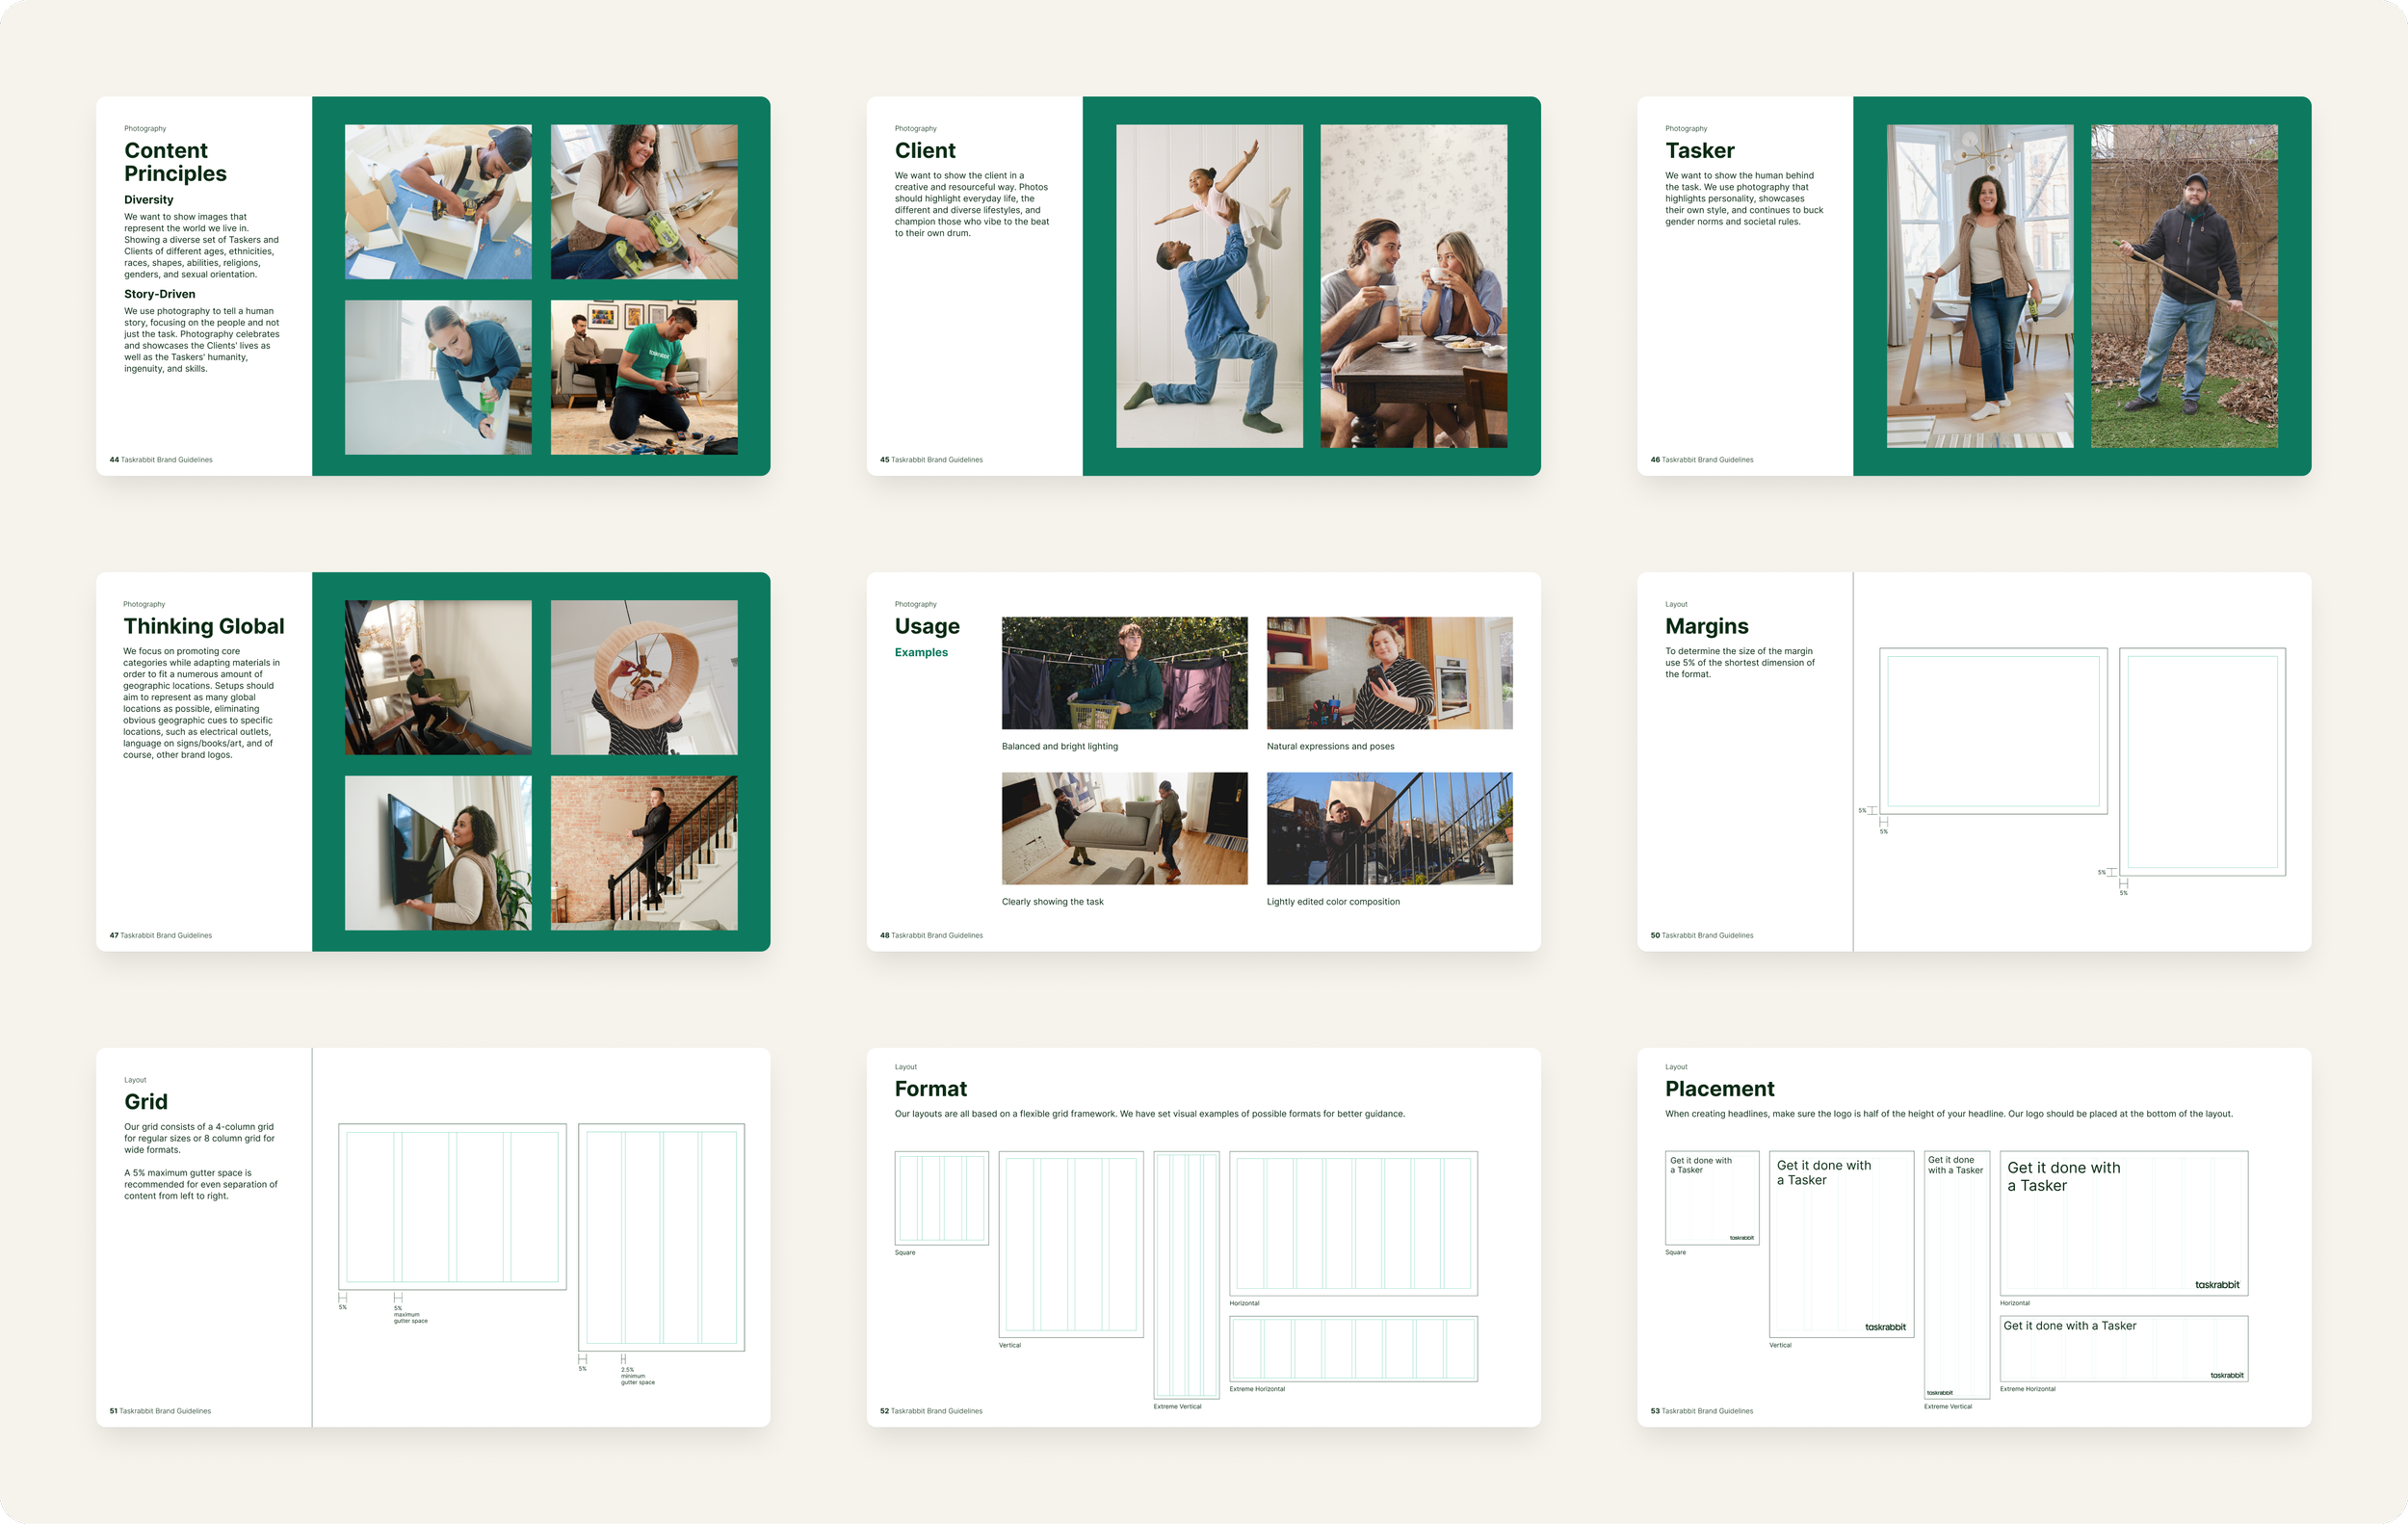Image resolution: width=2408 pixels, height=1524 pixels.
Task: Click taskrabbit logo in Horizontal placement layout
Action: point(2217,1285)
